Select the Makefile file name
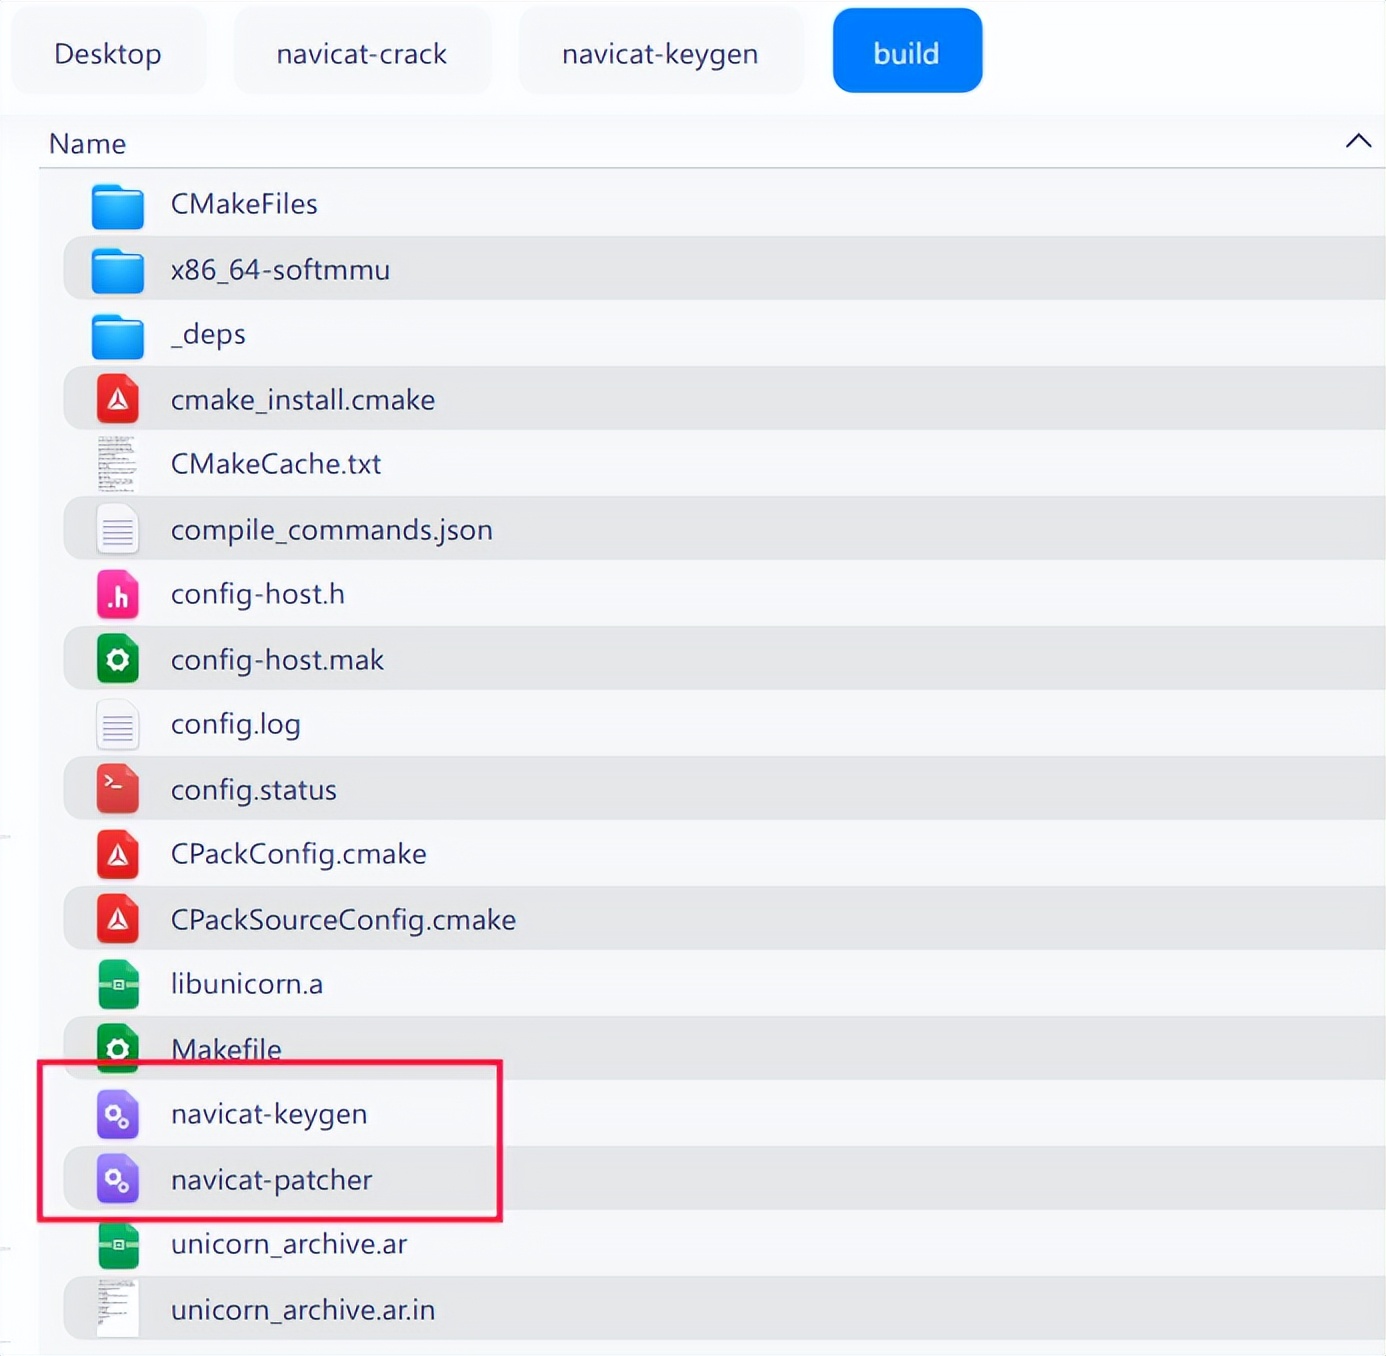1386x1356 pixels. [226, 1049]
